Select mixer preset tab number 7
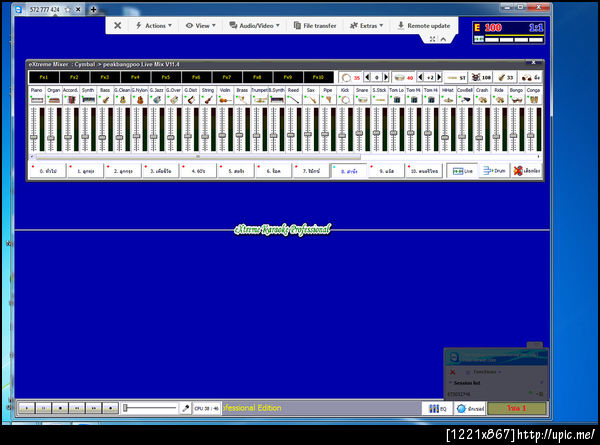The height and width of the screenshot is (445, 600). (311, 171)
